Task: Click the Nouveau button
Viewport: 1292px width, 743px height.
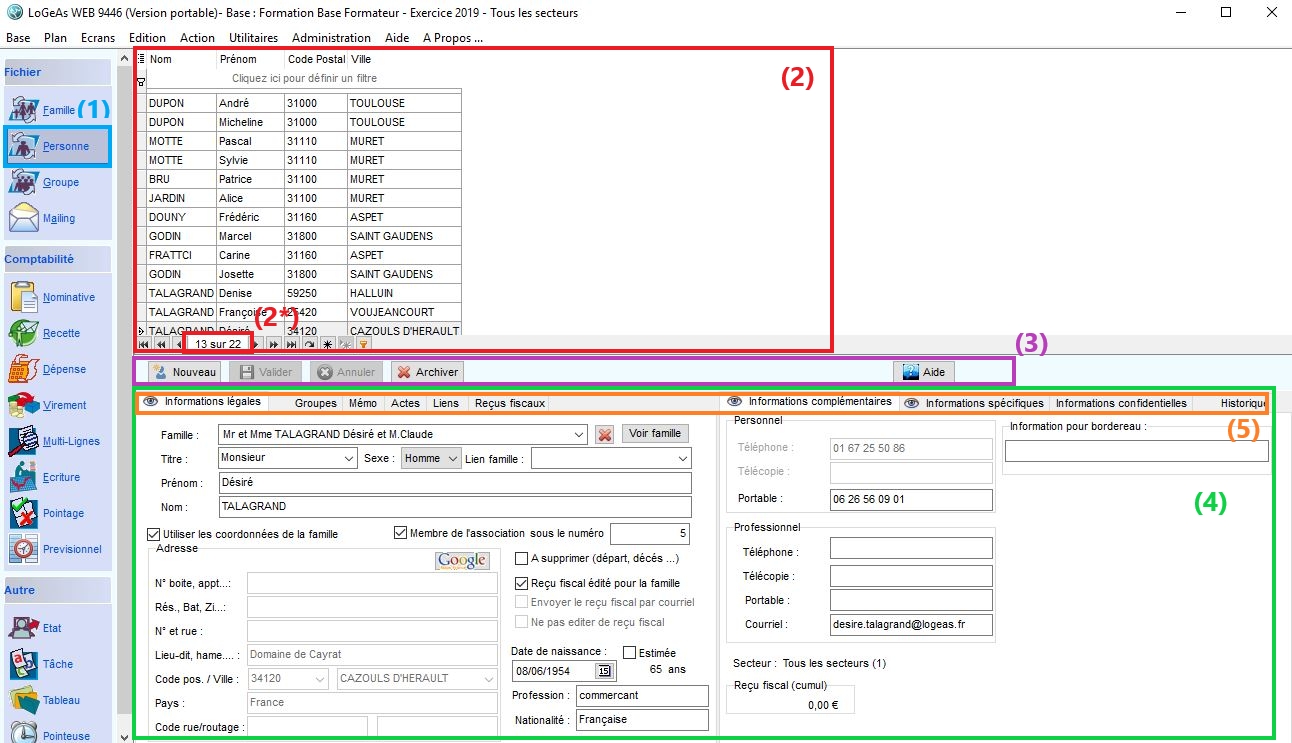Action: [184, 372]
